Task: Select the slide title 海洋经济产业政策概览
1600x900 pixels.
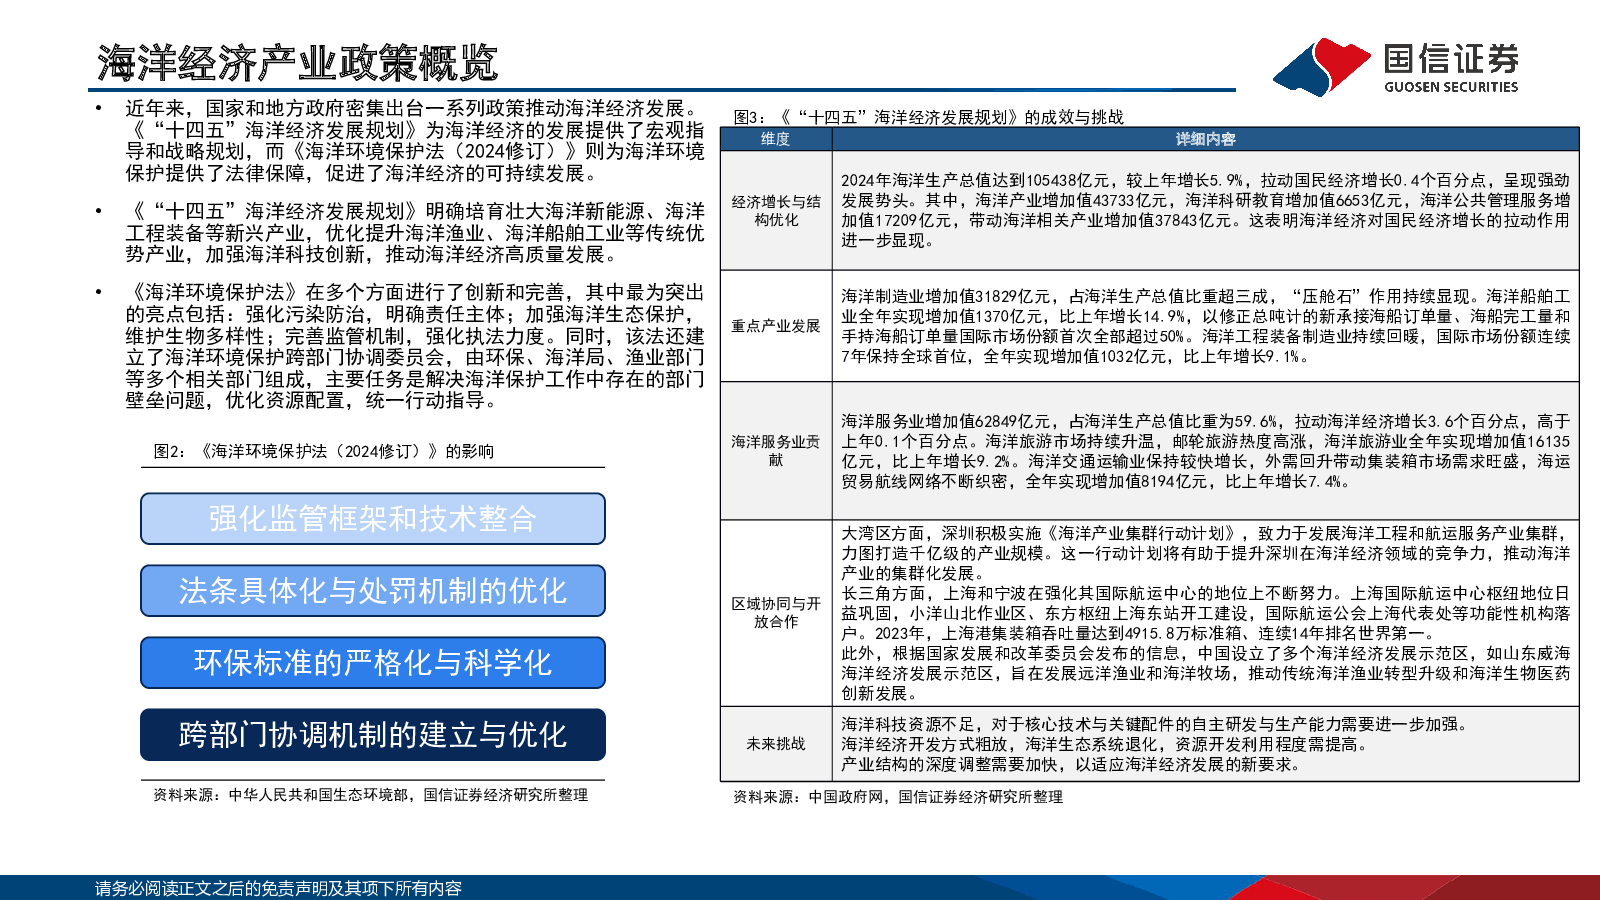Action: point(297,63)
